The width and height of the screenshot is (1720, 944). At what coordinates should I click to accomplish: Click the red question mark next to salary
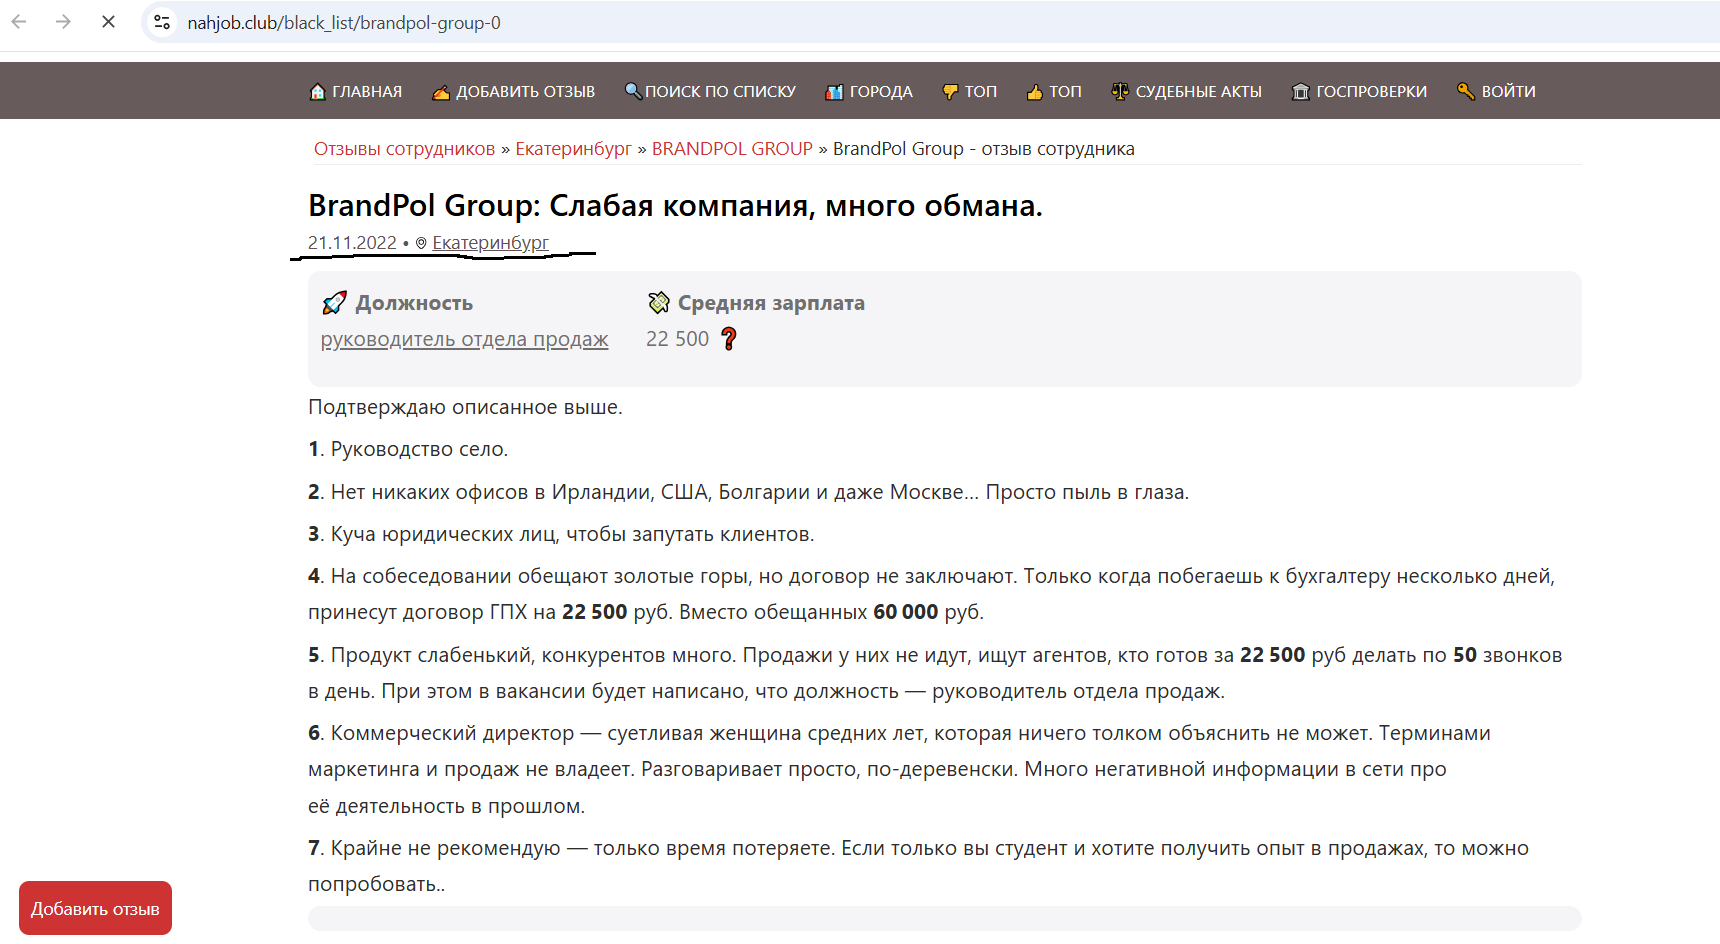729,339
